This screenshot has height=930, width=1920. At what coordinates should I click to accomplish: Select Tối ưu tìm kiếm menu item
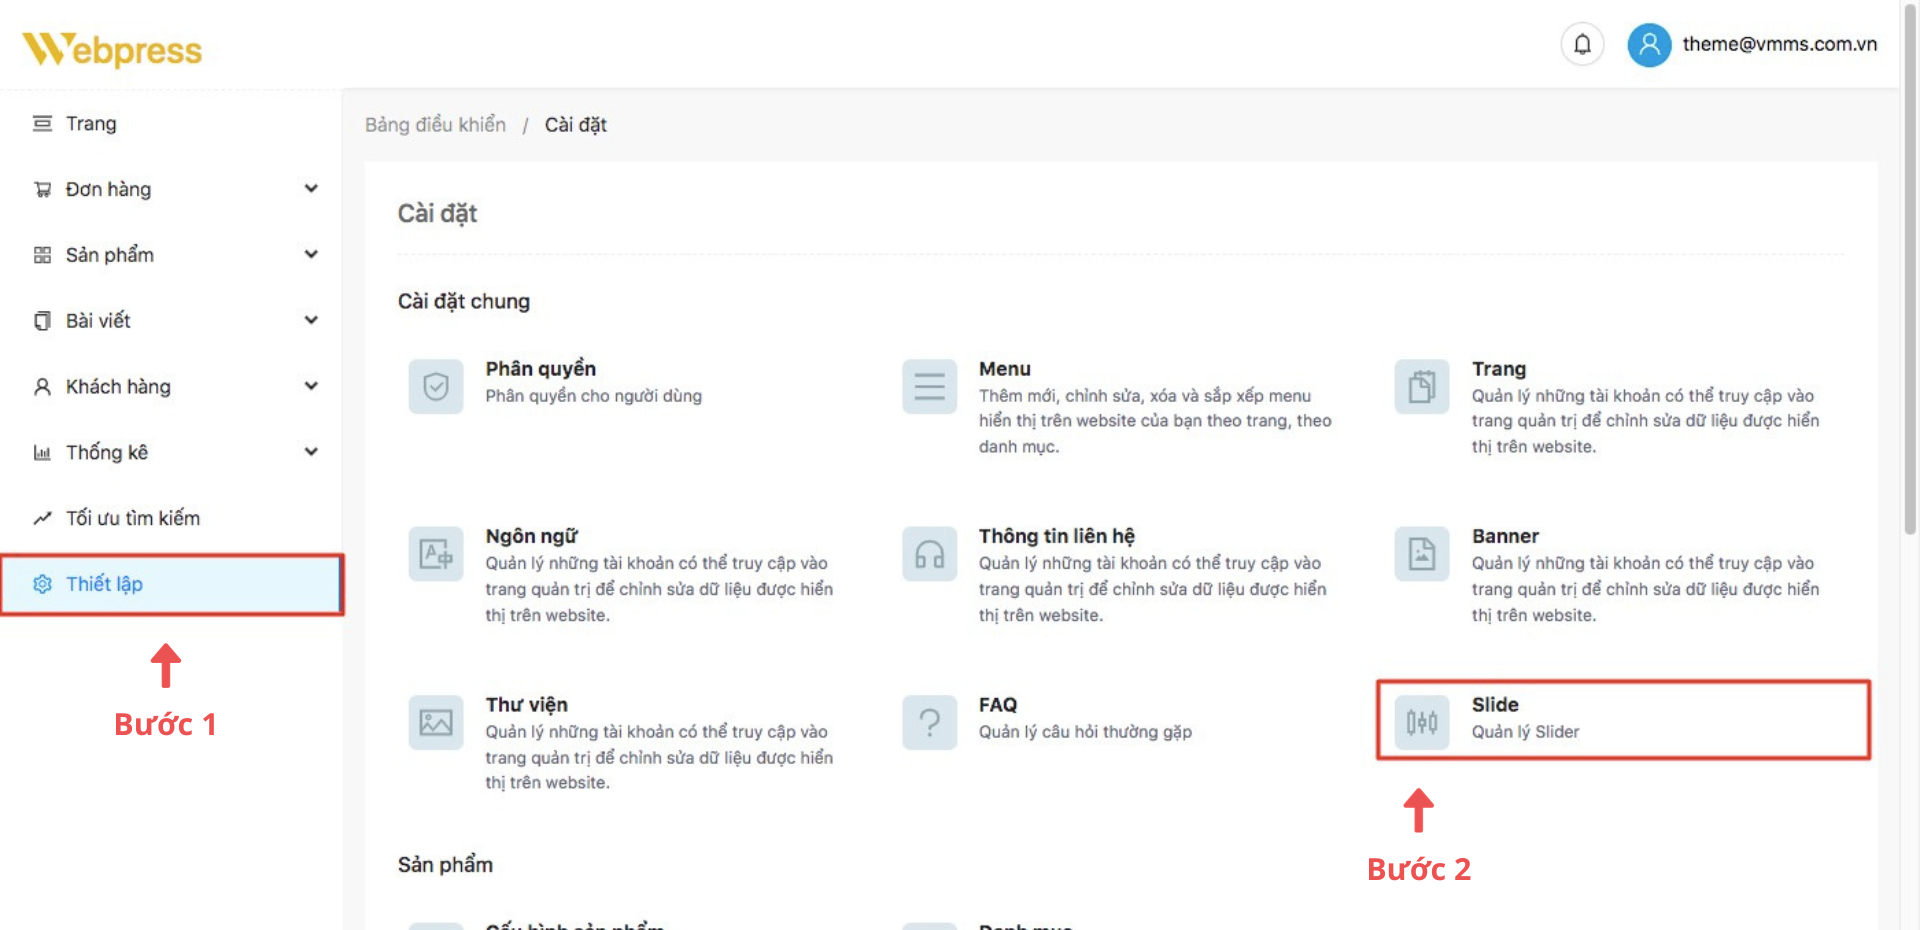(132, 518)
